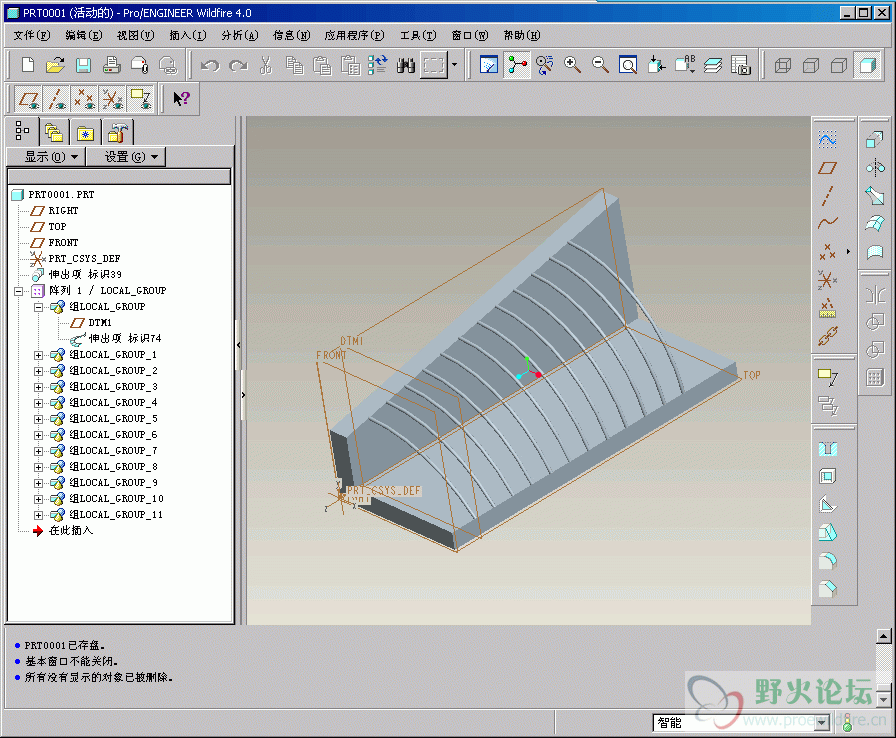Select the Mirror tool in far-right toolbar

(x=875, y=167)
